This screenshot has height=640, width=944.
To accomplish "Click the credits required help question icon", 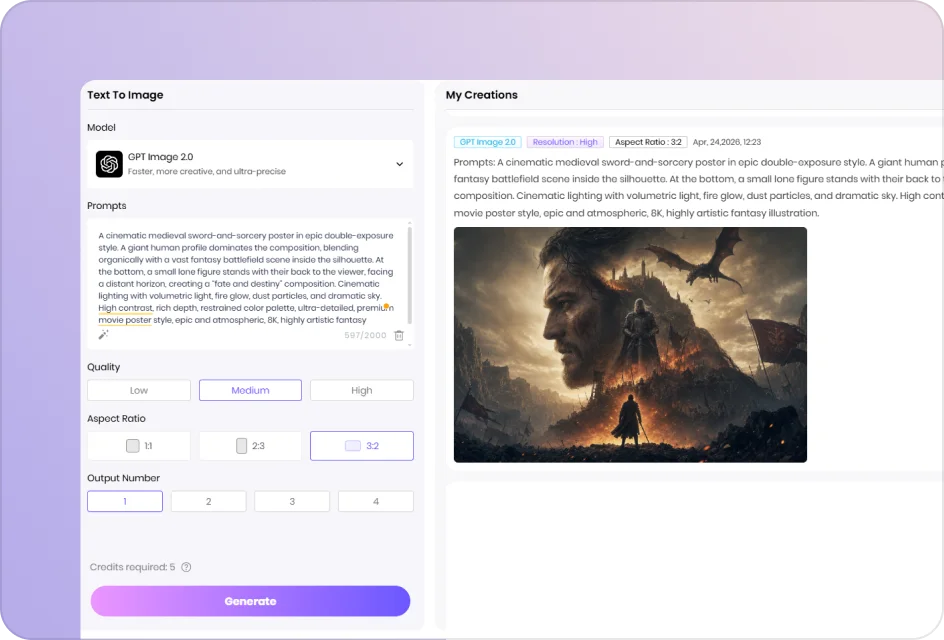I will pos(186,567).
